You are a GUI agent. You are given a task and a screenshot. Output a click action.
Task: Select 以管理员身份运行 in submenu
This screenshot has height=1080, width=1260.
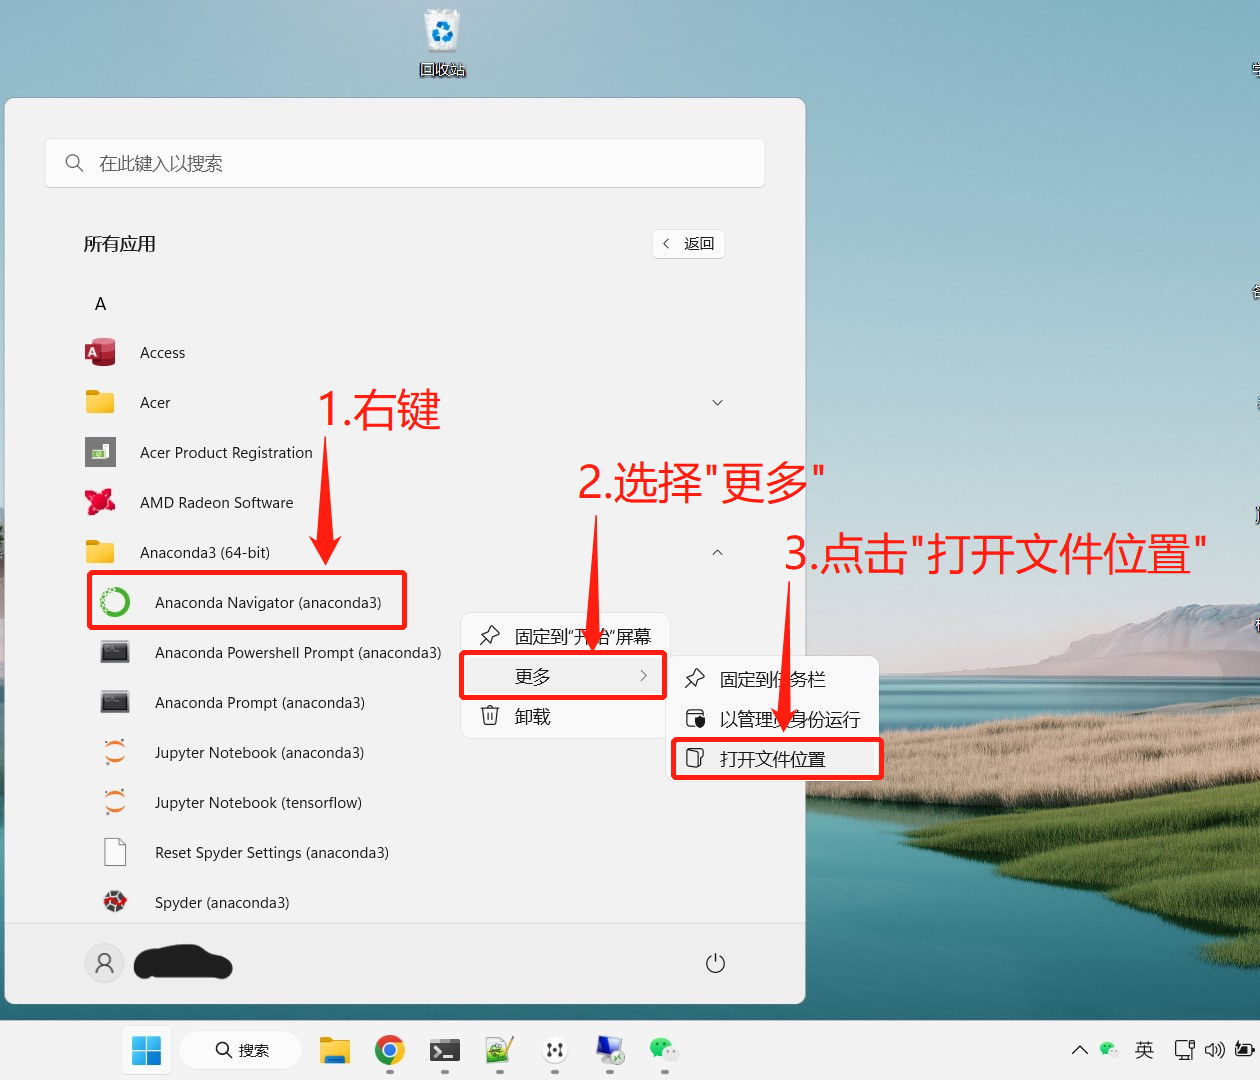pos(773,719)
